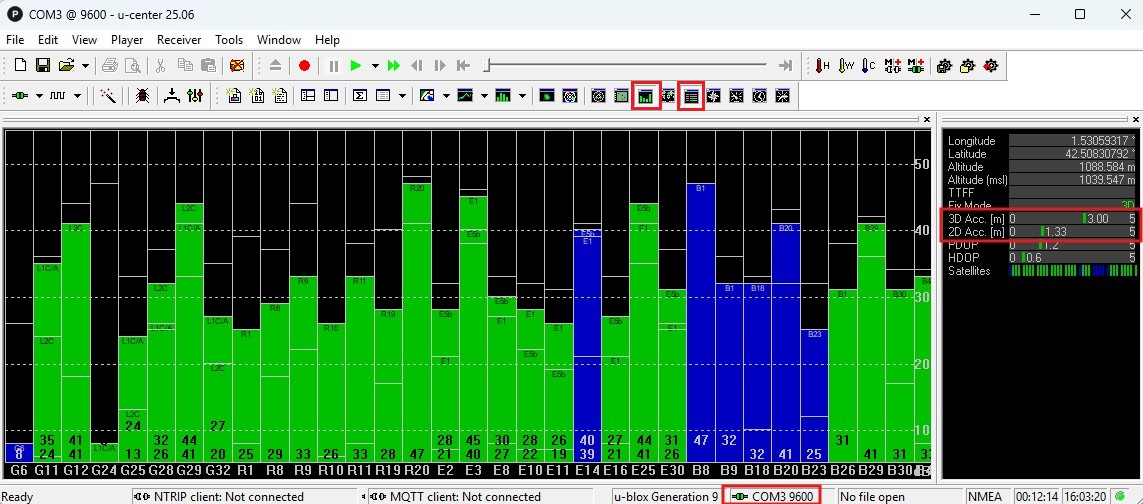Open the debug bug icon
The width and height of the screenshot is (1143, 504).
point(142,96)
